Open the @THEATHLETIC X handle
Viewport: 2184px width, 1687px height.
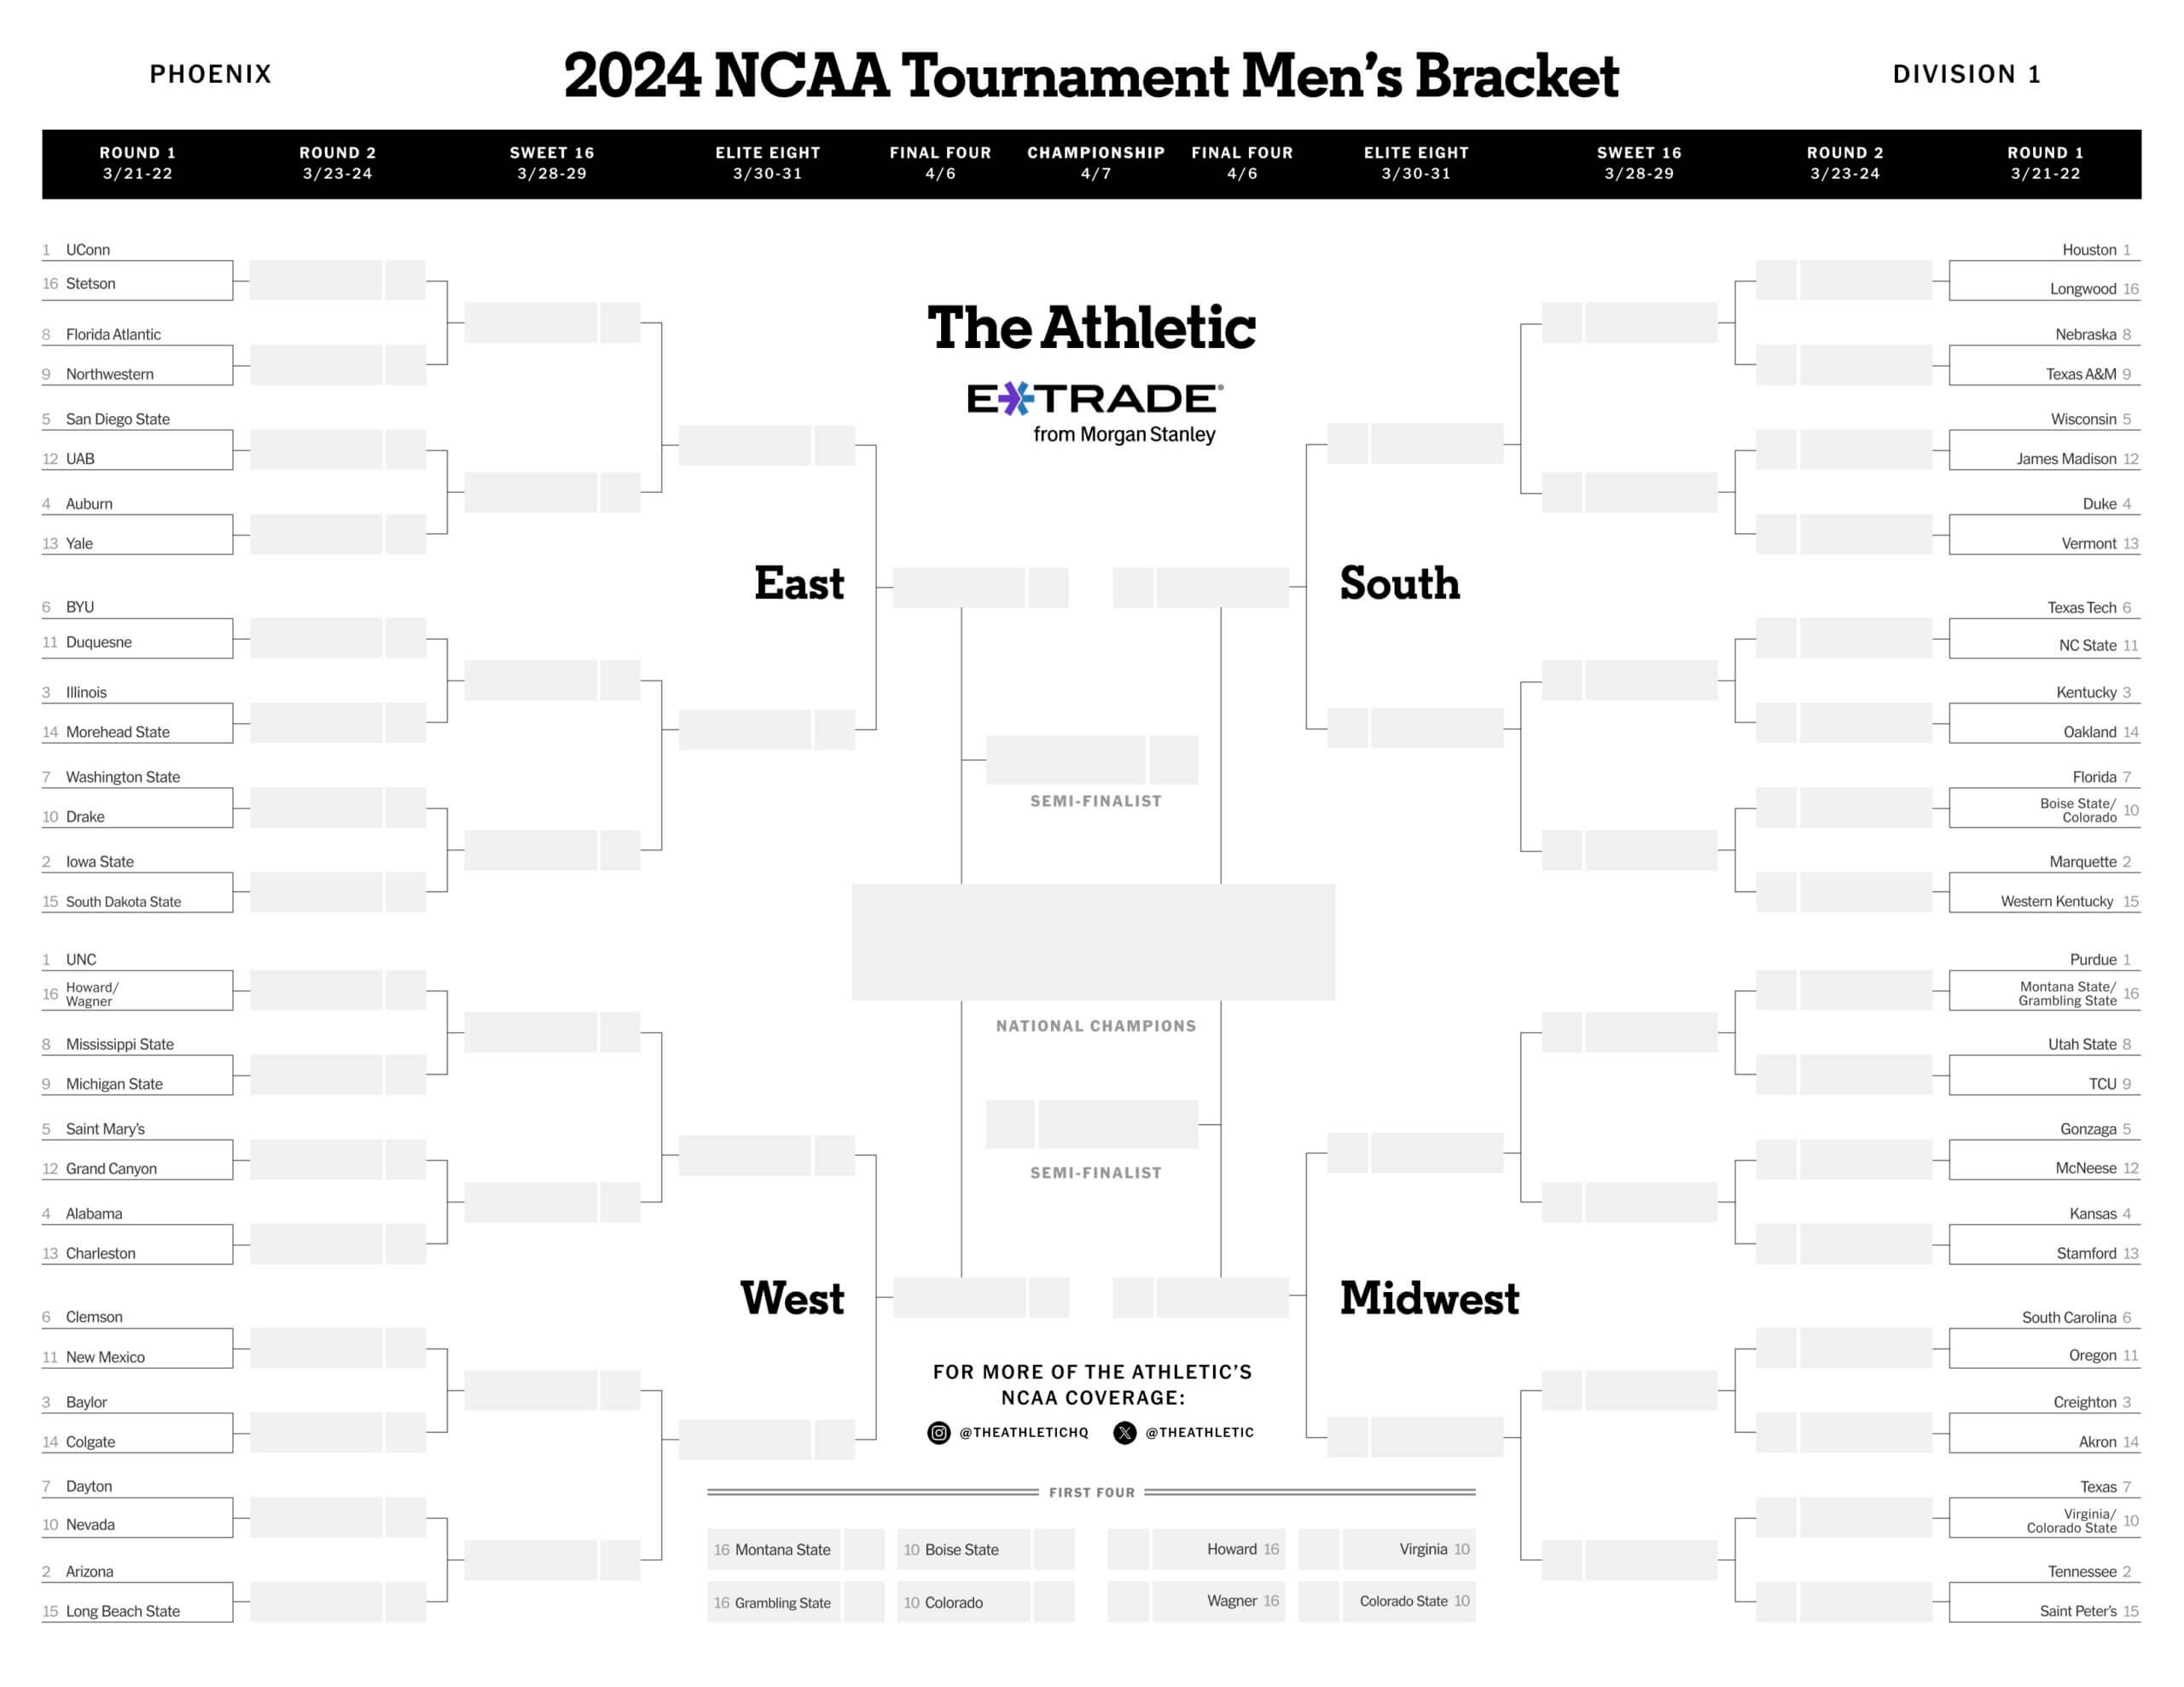[x=1199, y=1432]
